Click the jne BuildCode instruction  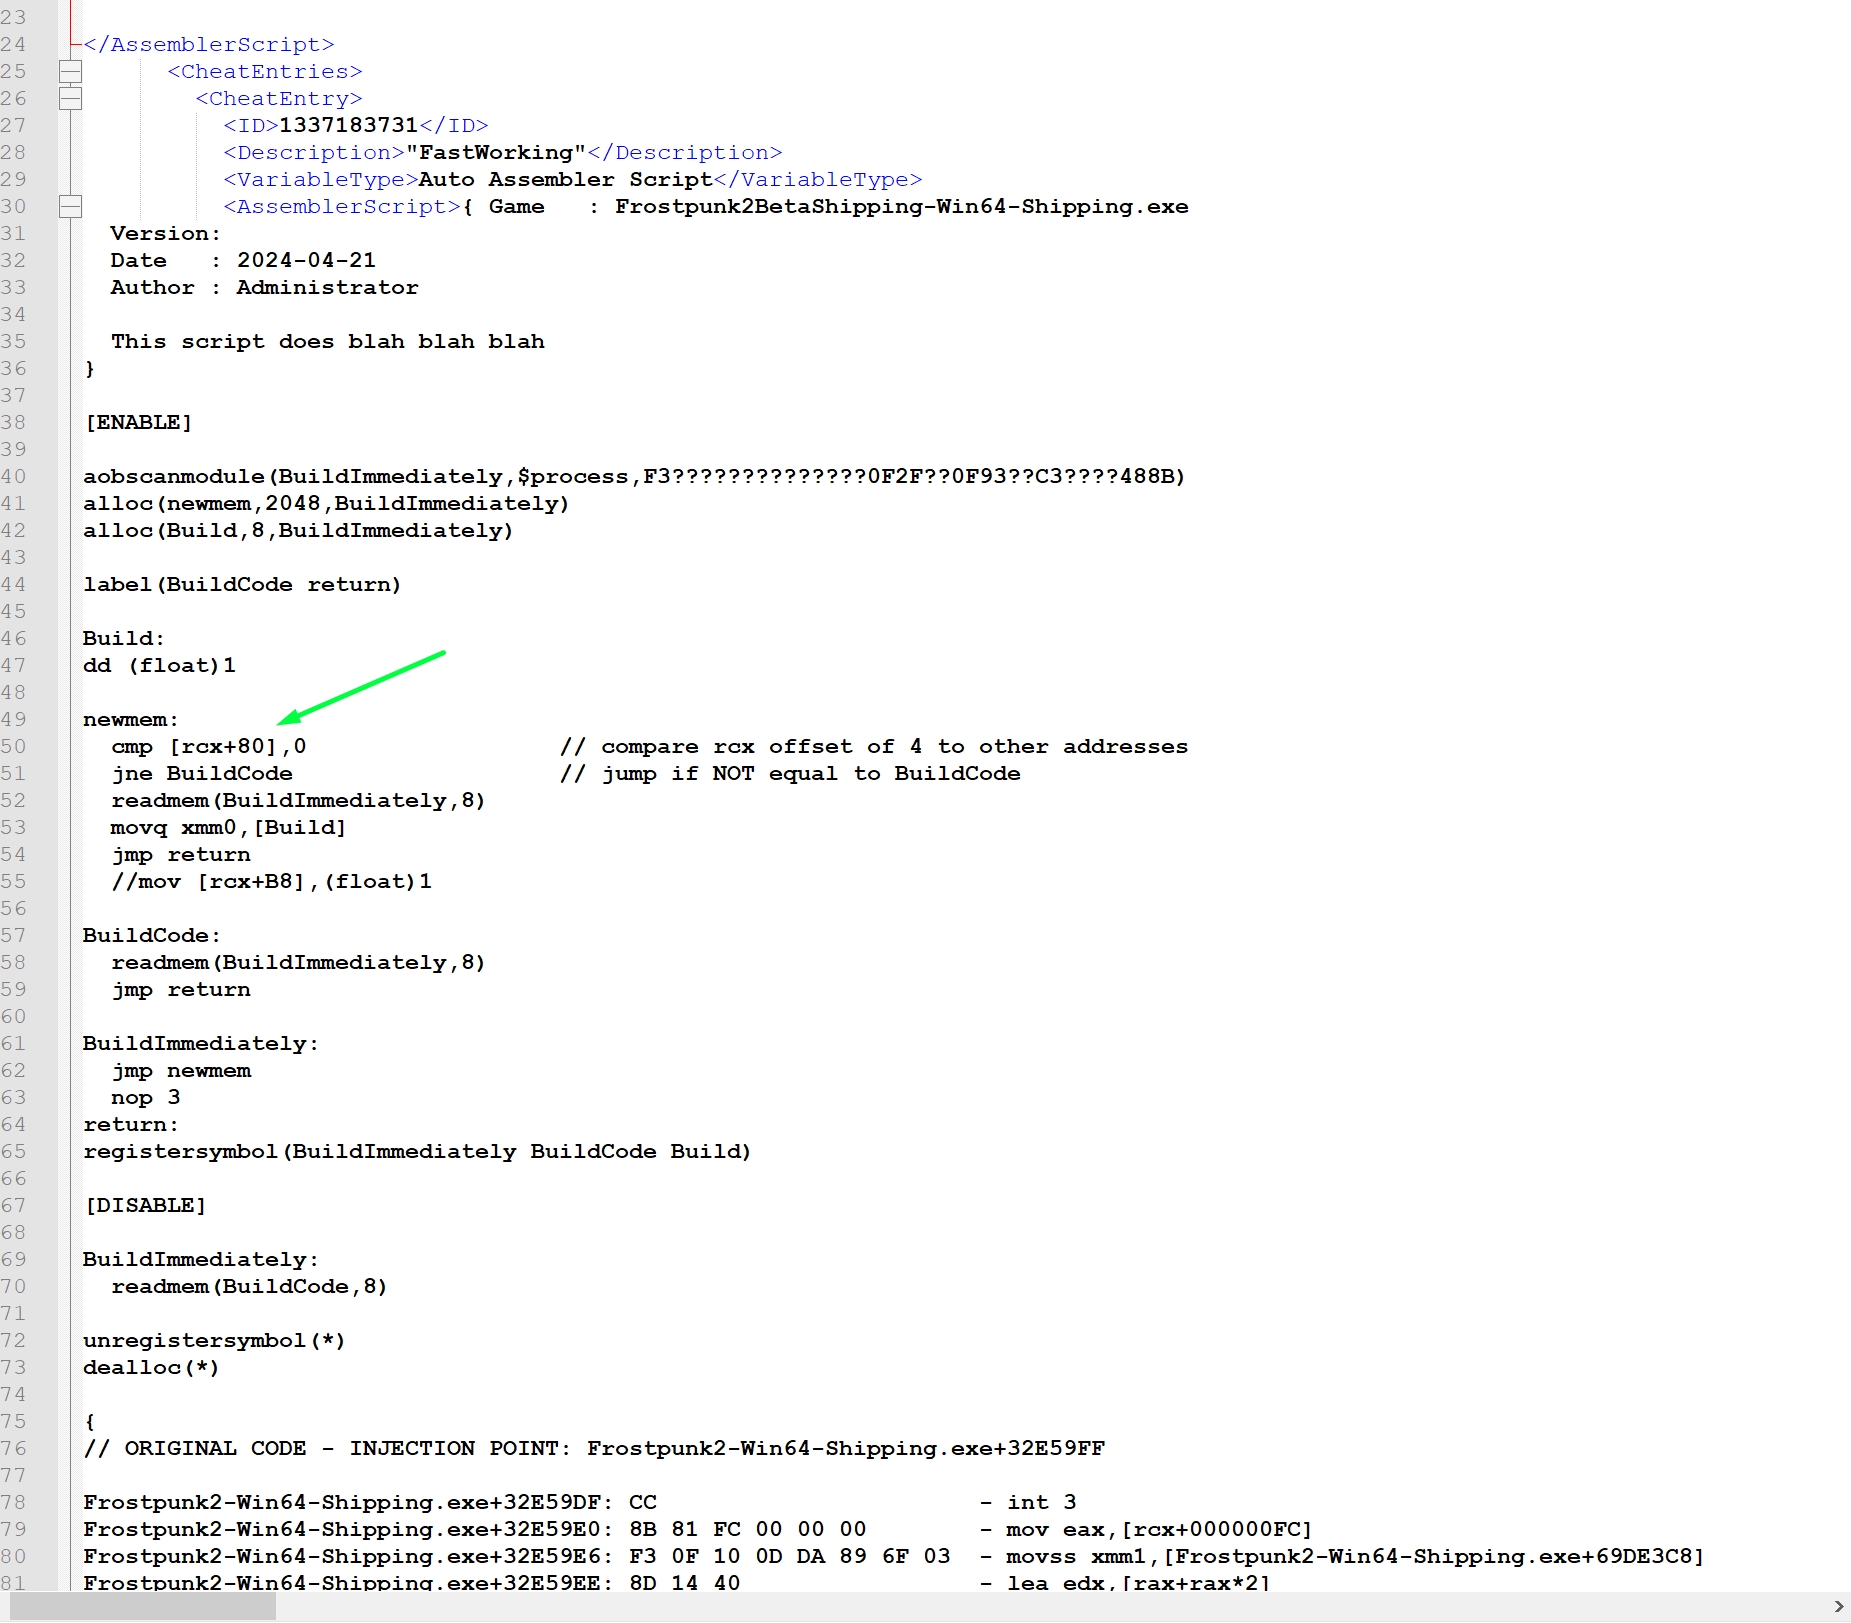(x=202, y=774)
